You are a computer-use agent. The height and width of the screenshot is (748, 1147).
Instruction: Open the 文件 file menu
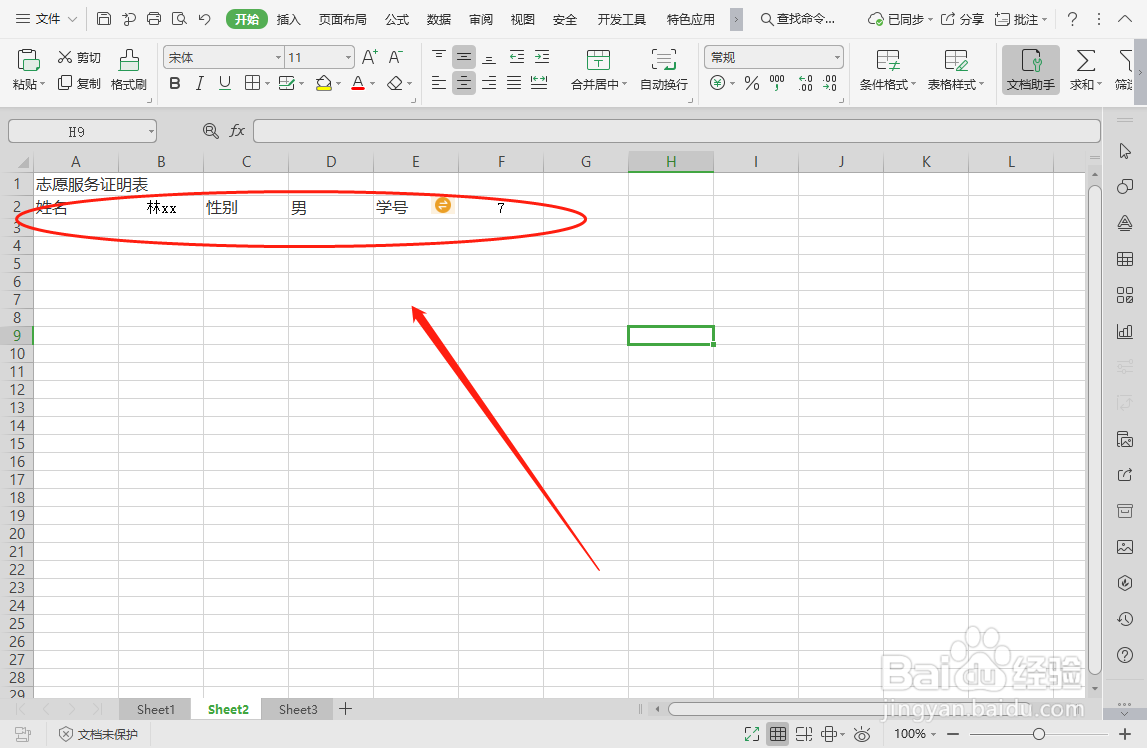tap(47, 19)
